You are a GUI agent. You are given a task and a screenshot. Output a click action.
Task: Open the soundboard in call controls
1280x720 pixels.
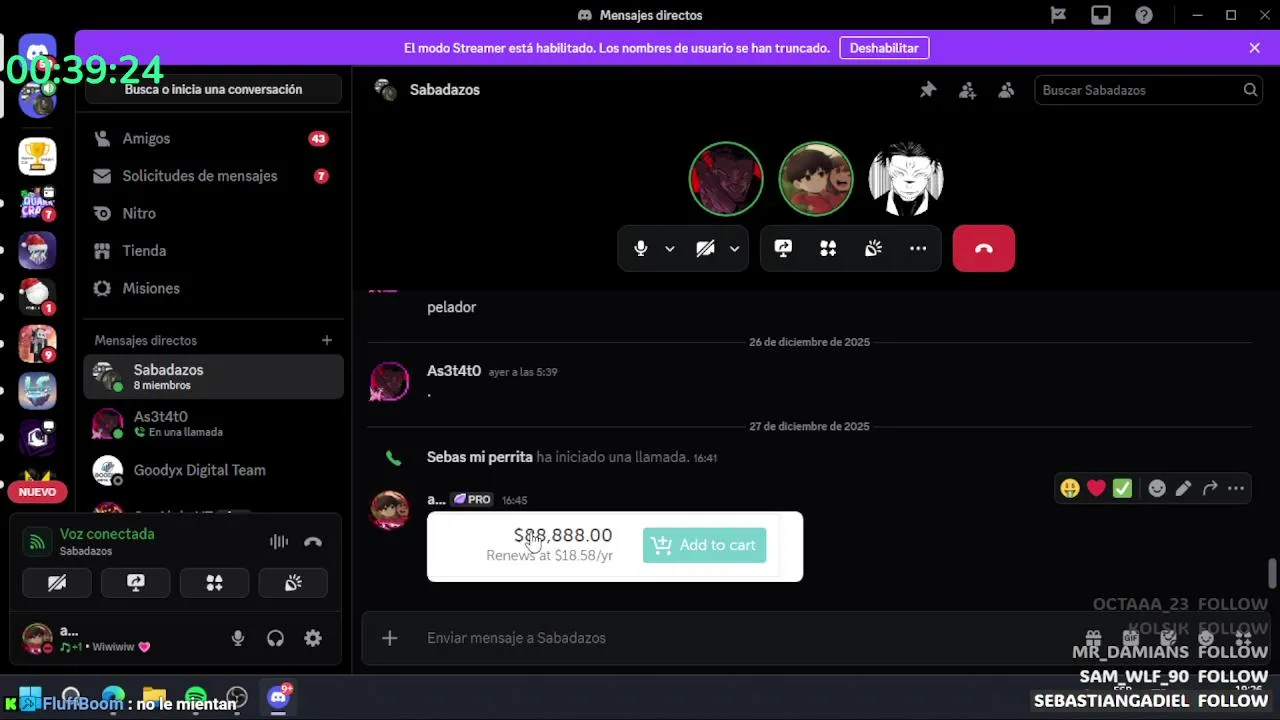[x=873, y=249]
